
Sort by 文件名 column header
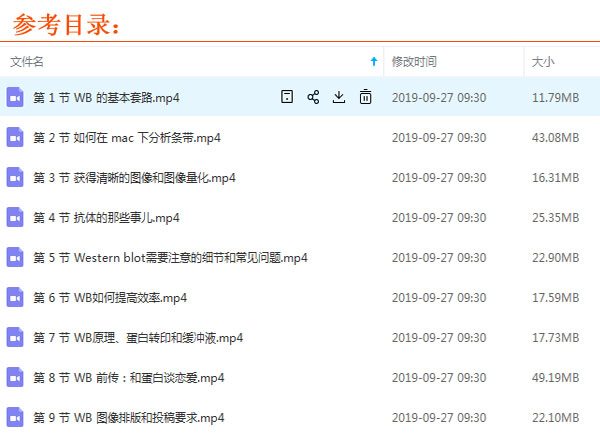(x=27, y=62)
